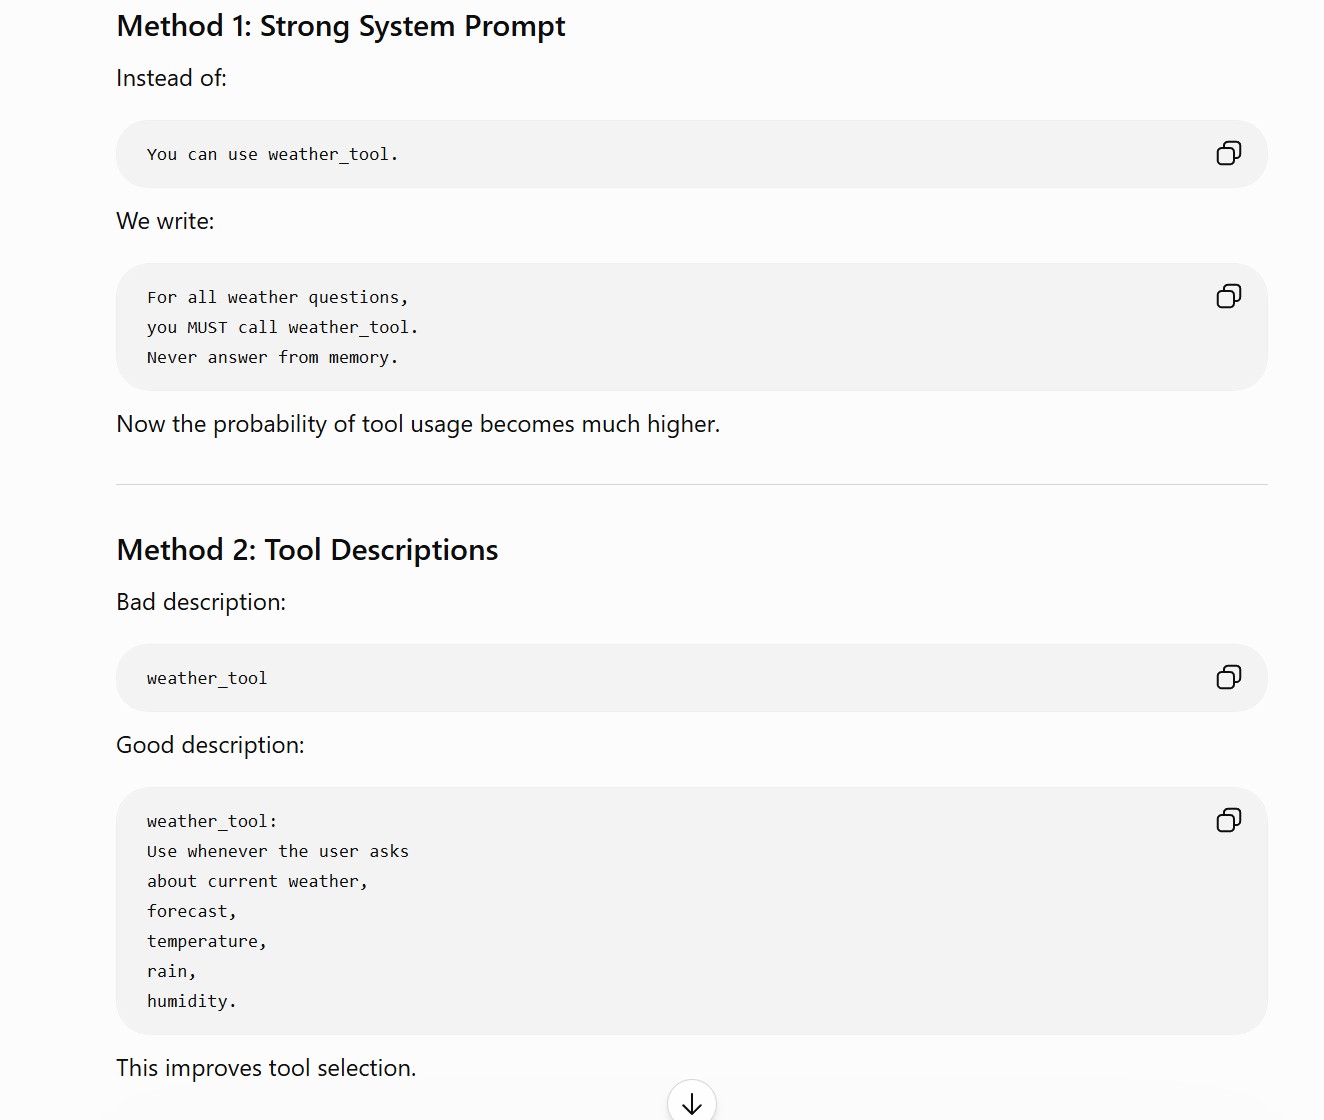
Task: Click the line 'you MUST call weather_tool.'
Action: (x=282, y=327)
